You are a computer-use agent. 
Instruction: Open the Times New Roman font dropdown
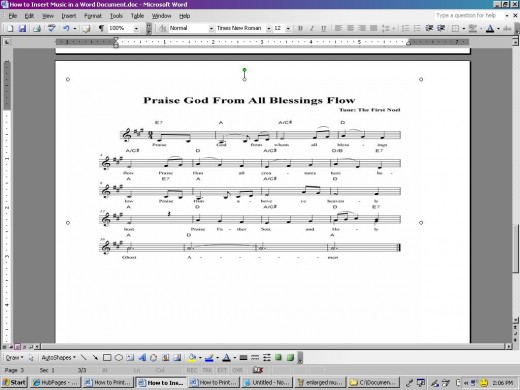(x=269, y=28)
